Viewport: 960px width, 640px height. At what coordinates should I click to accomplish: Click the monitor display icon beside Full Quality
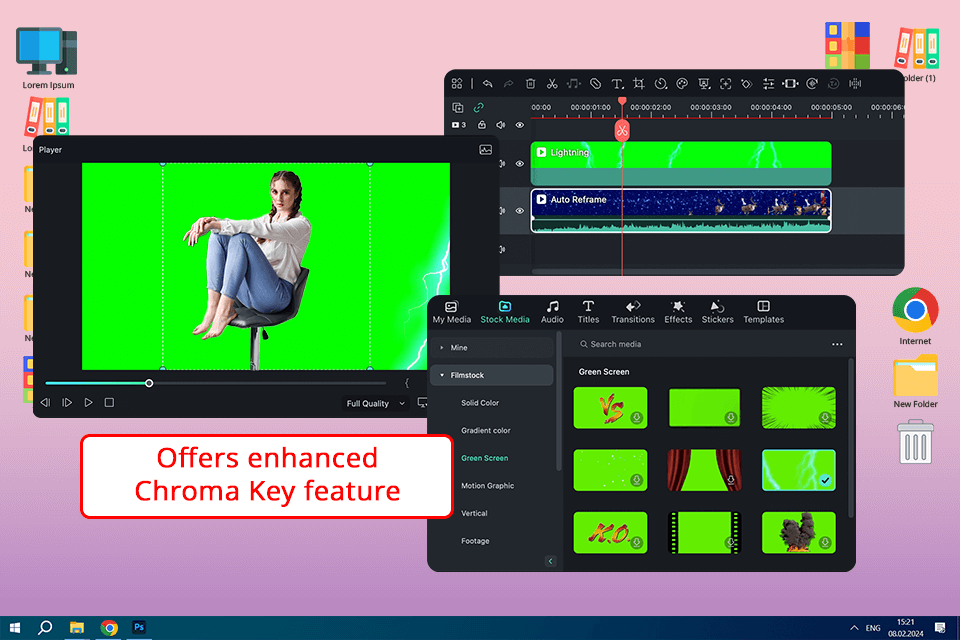pyautogui.click(x=422, y=402)
